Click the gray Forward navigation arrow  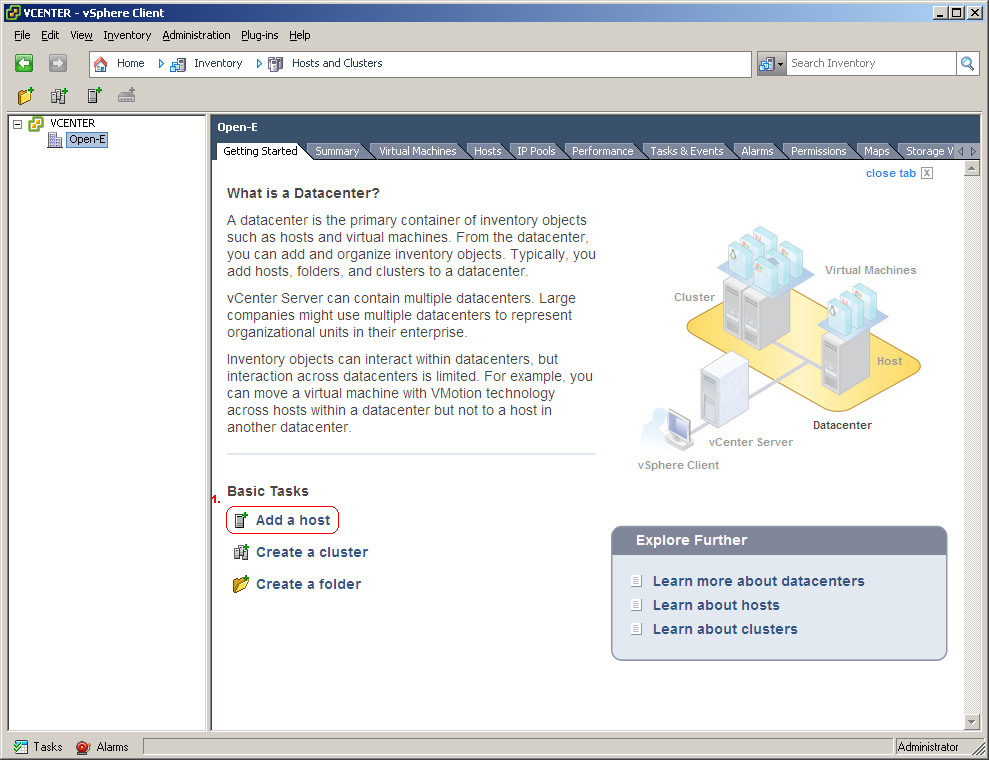(x=57, y=63)
